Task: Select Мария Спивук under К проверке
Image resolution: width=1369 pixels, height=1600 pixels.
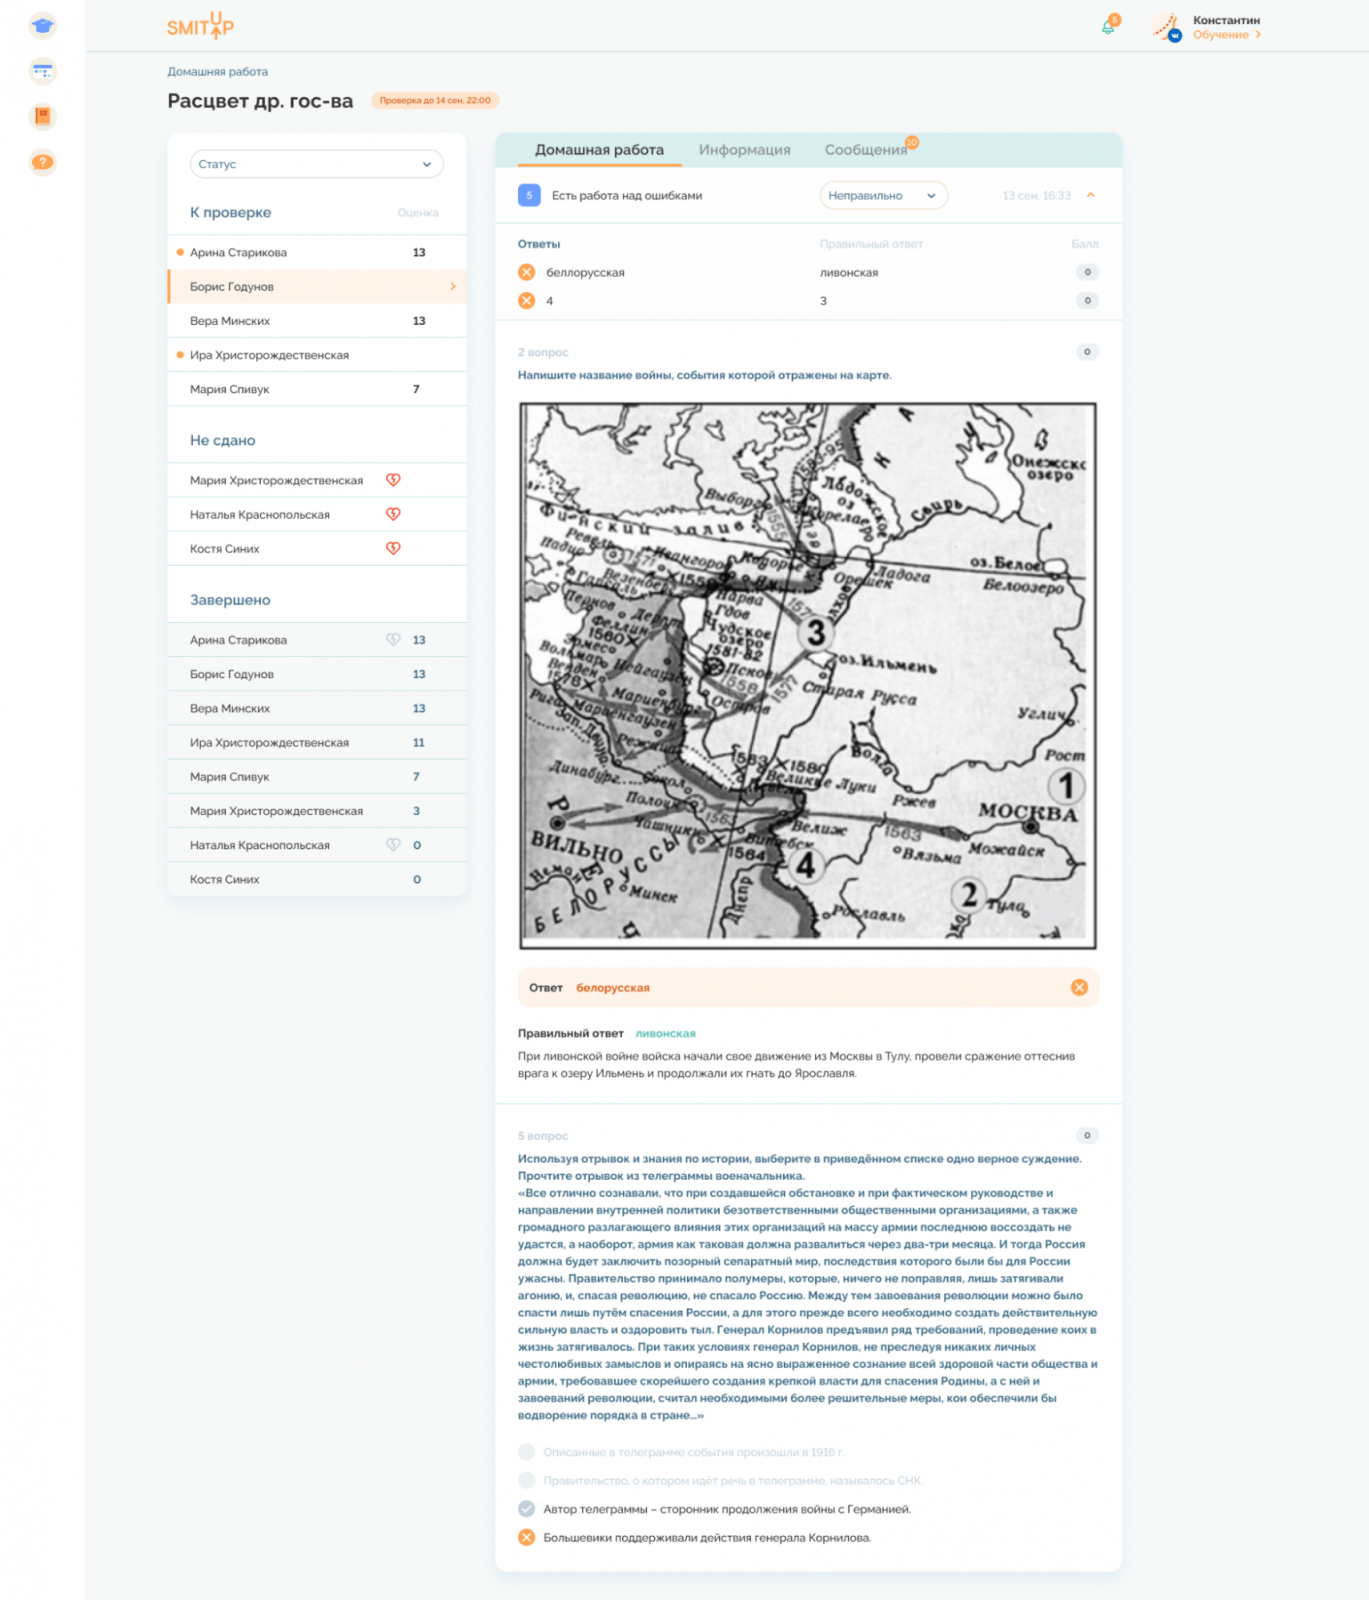Action: pos(316,389)
